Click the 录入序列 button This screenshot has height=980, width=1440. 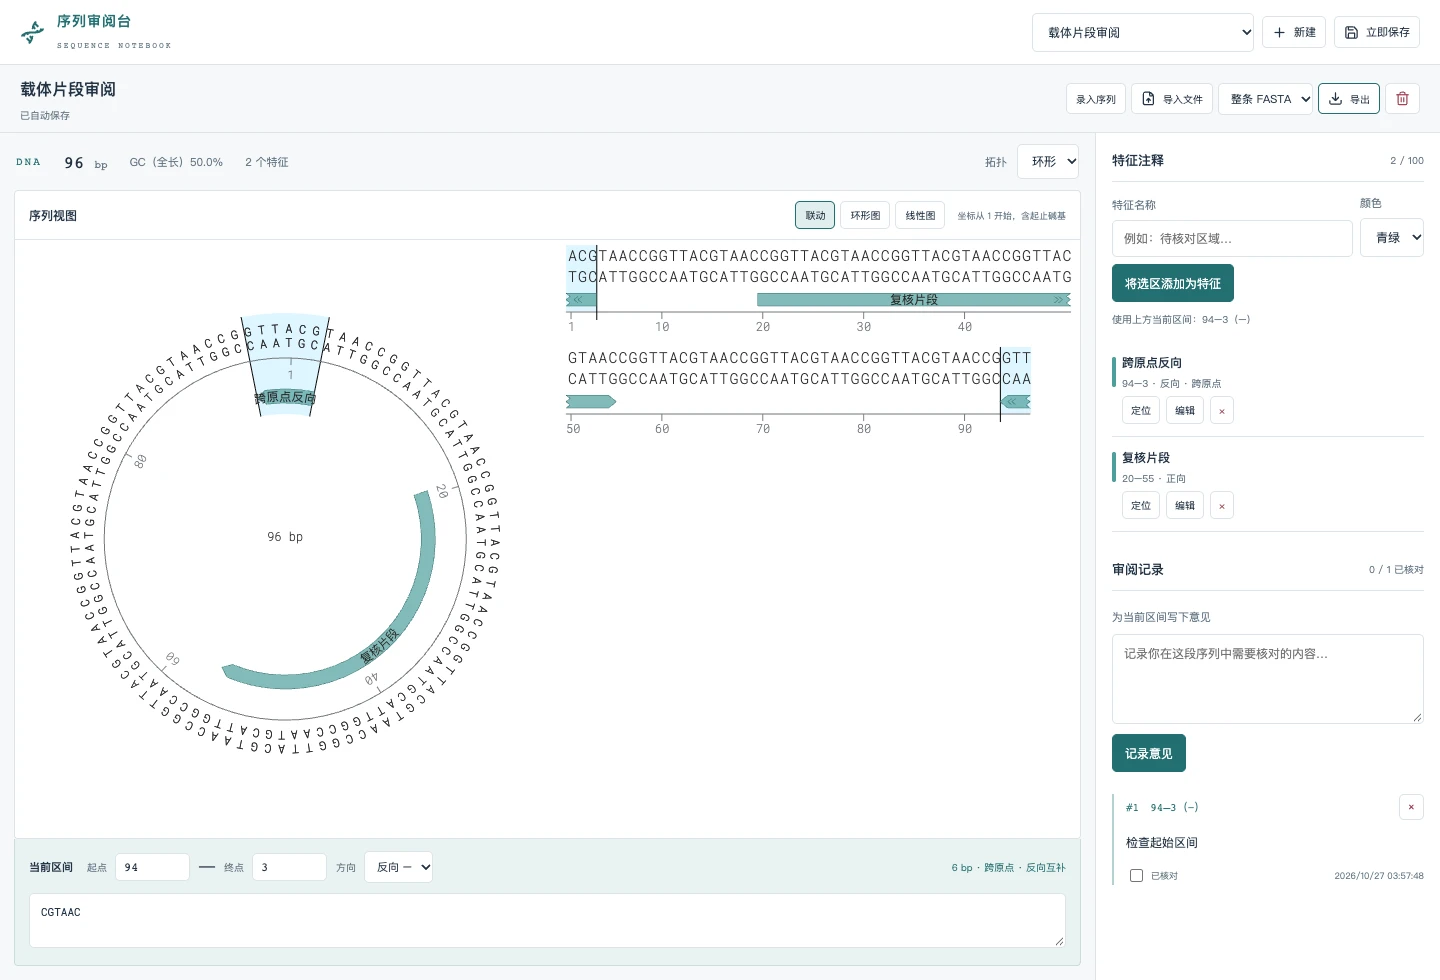1096,99
